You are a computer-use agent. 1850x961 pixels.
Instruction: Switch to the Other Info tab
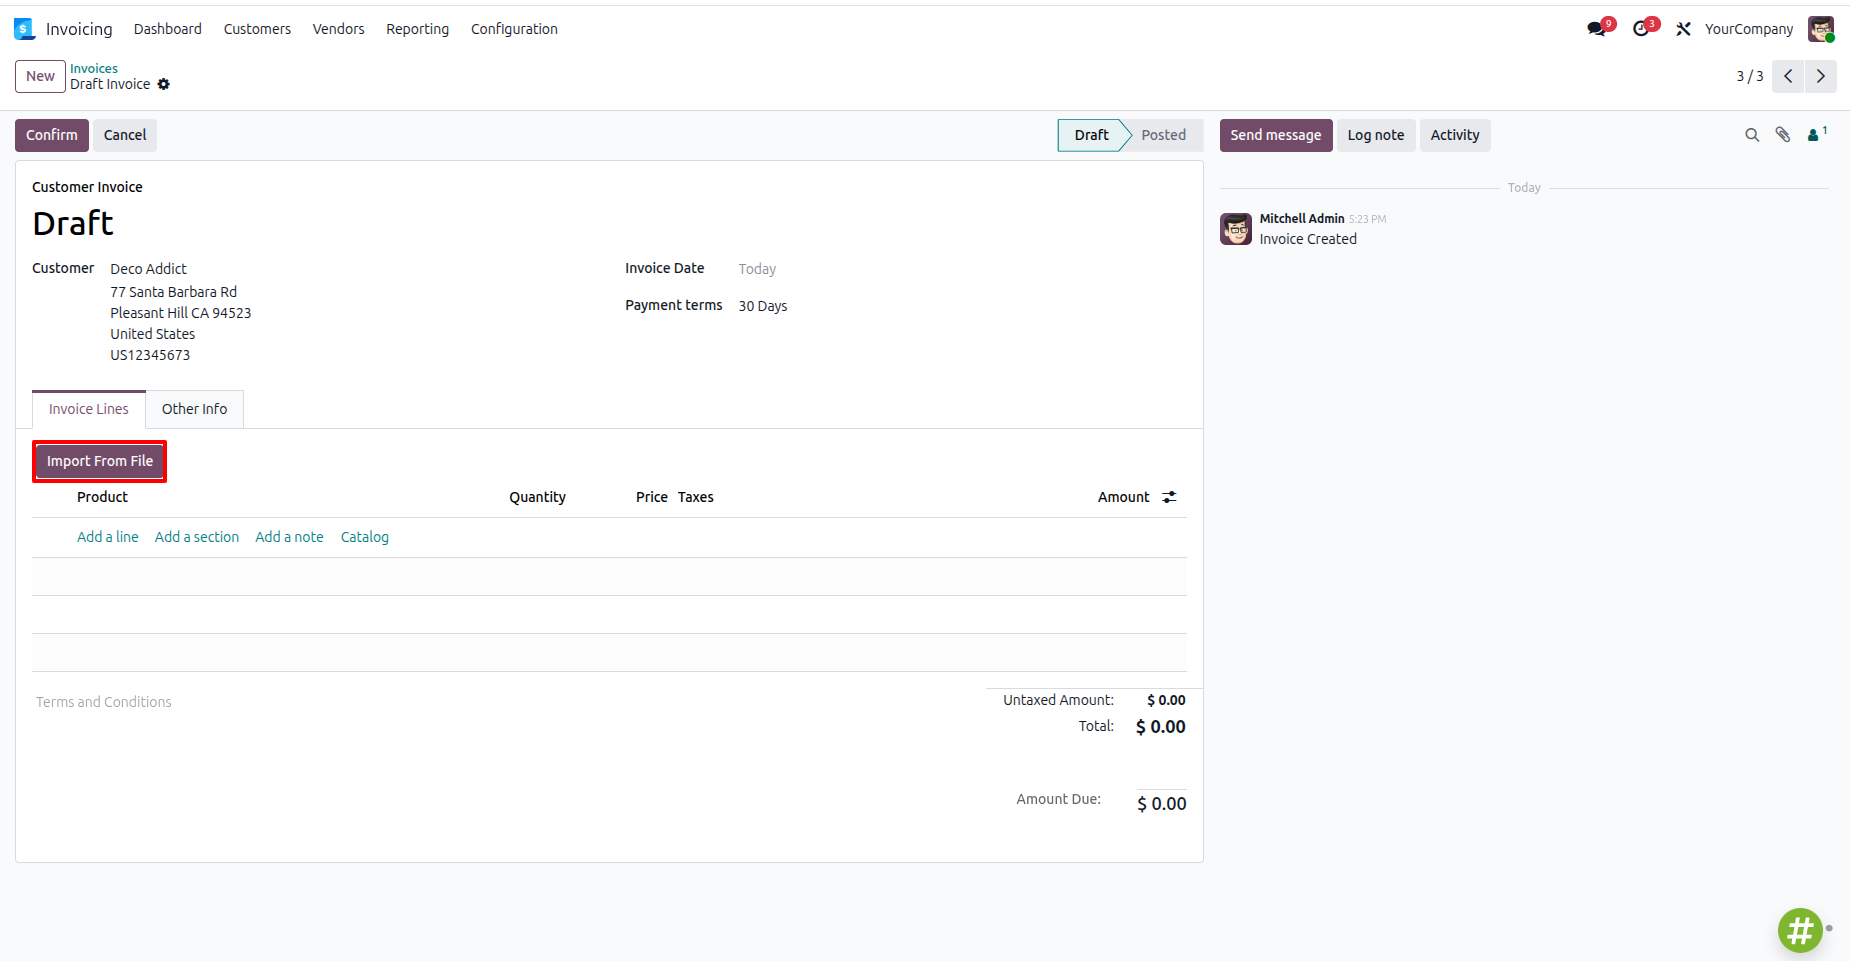click(x=195, y=409)
